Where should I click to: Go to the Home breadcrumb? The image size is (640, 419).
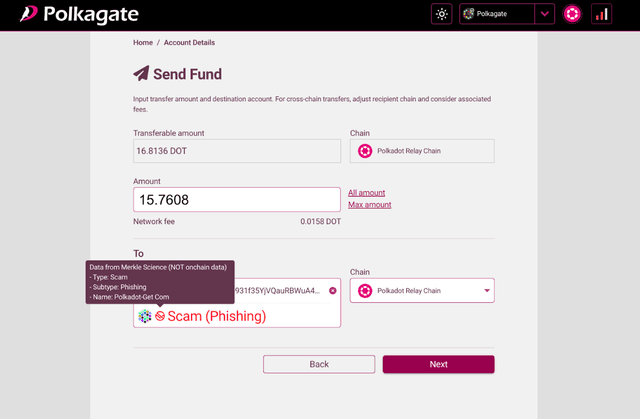pyautogui.click(x=143, y=43)
